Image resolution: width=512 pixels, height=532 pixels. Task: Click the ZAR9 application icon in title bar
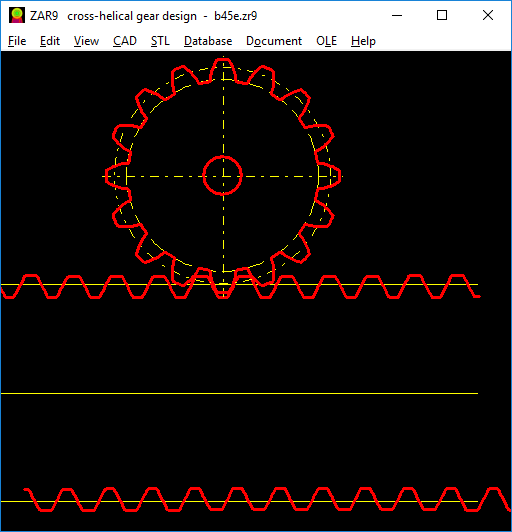click(17, 15)
